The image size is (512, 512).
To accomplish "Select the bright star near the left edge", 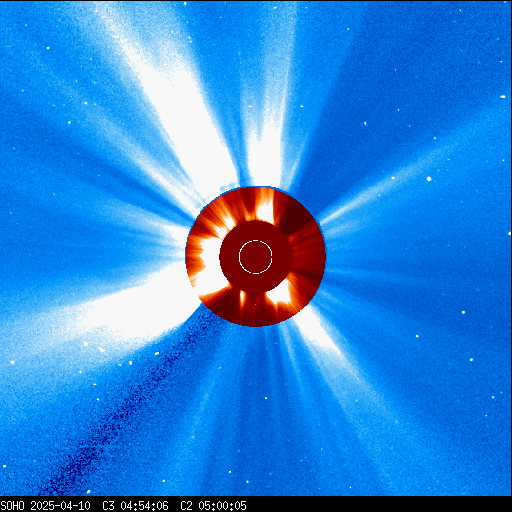I will point(12,362).
